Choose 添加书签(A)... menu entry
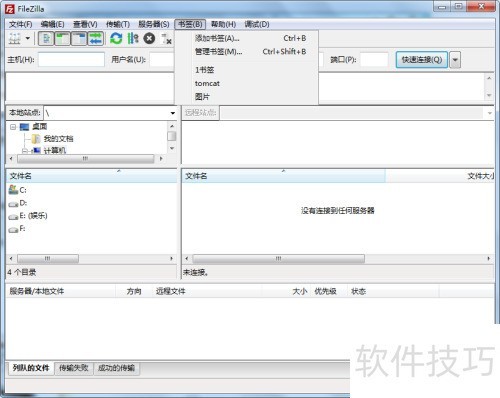 coord(247,38)
